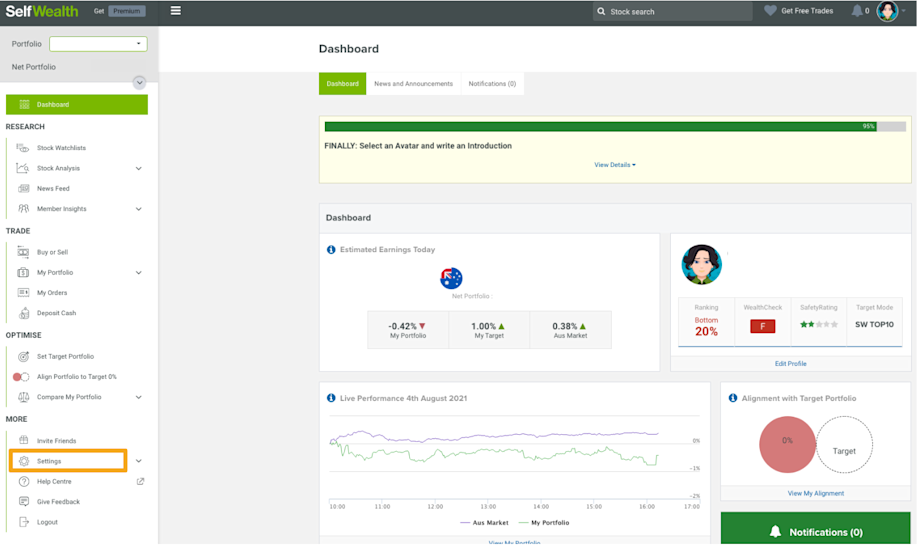Select the green Dashboard tab
The width and height of the screenshot is (917, 546).
[x=342, y=84]
